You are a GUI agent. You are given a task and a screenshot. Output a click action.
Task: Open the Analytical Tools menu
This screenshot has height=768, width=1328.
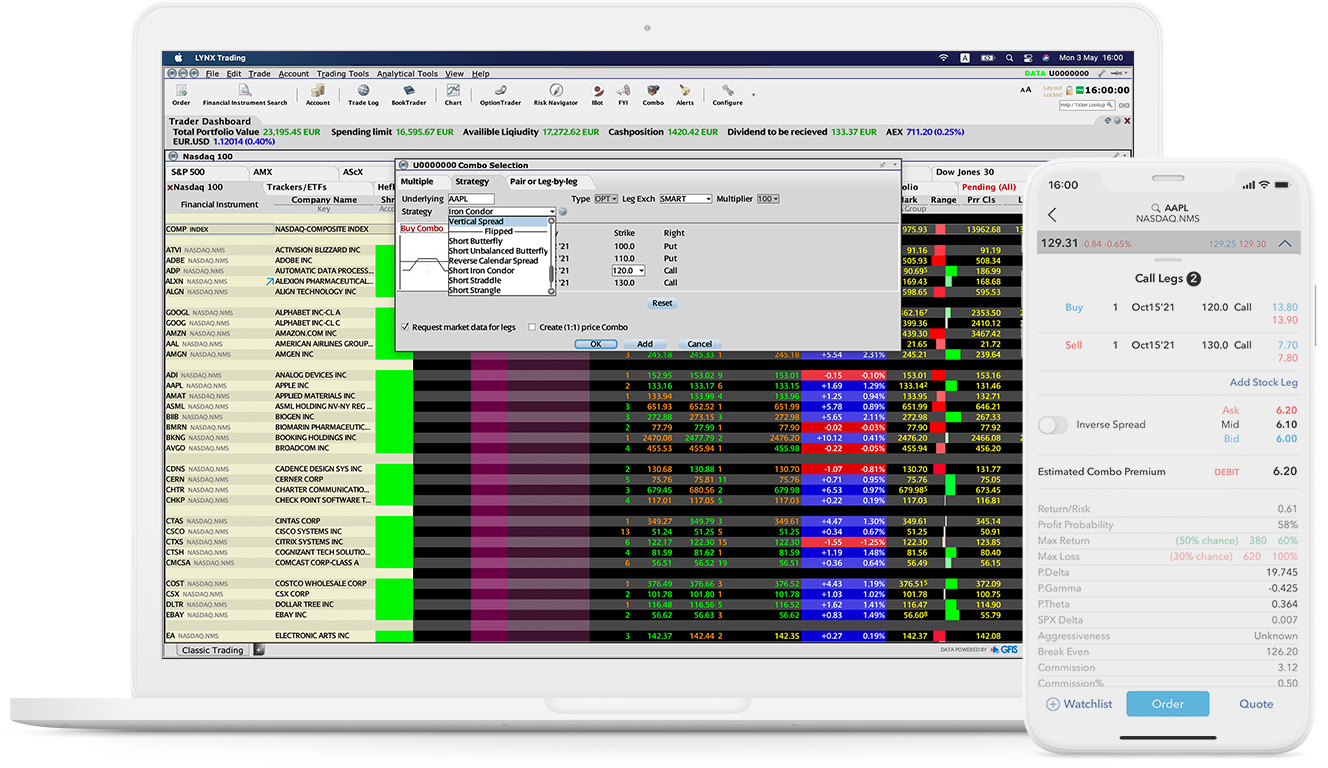[407, 74]
